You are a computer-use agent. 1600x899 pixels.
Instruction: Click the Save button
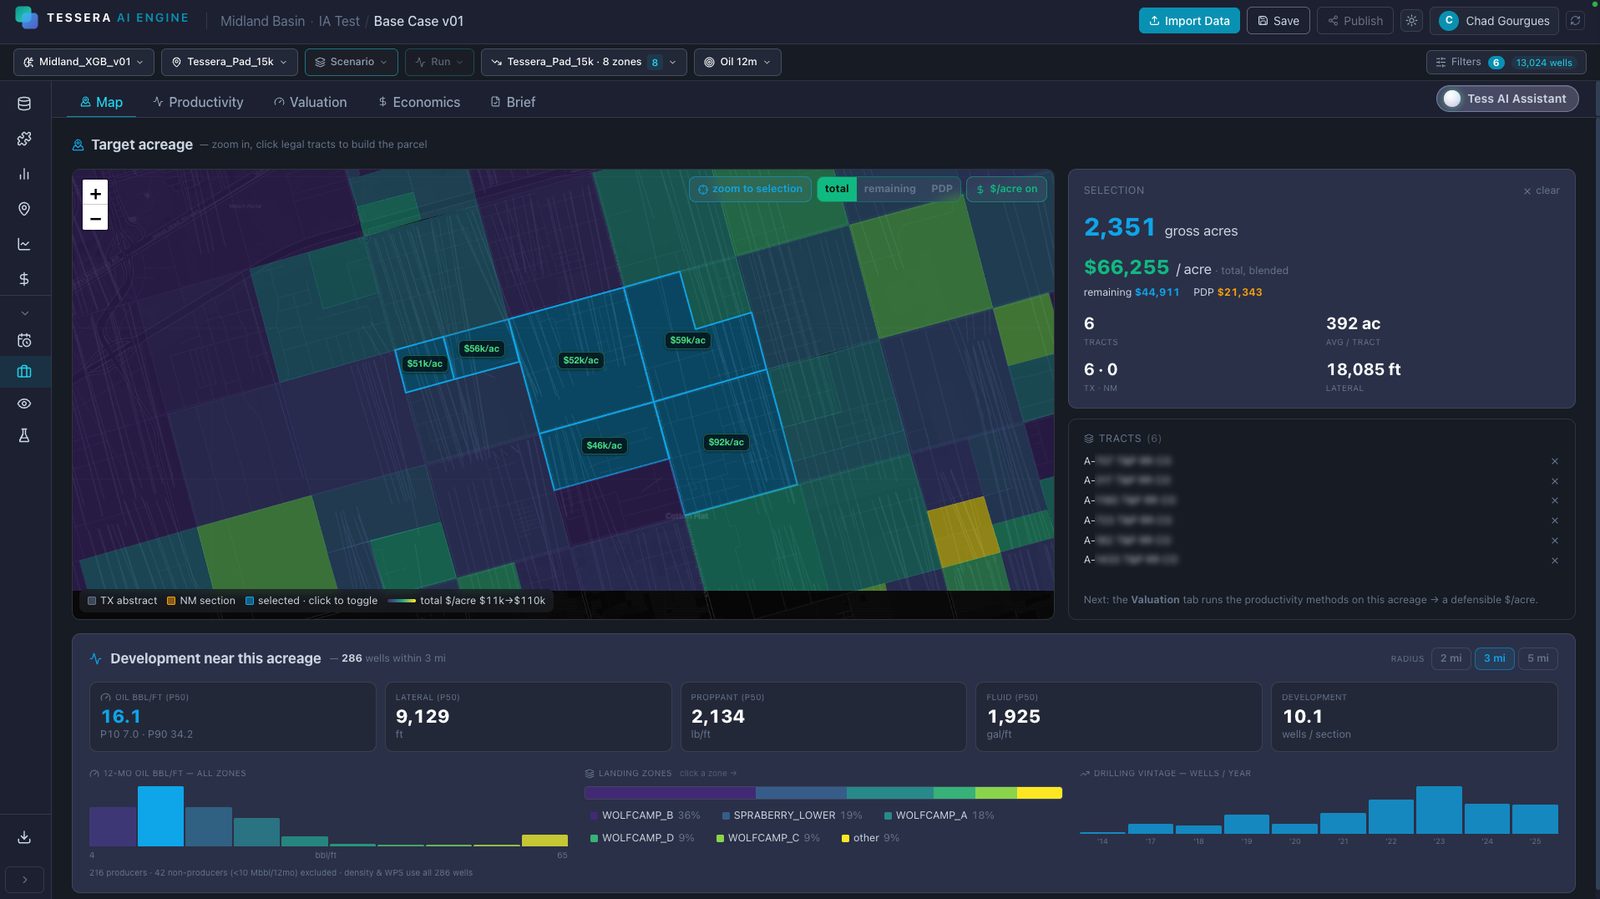click(1278, 20)
